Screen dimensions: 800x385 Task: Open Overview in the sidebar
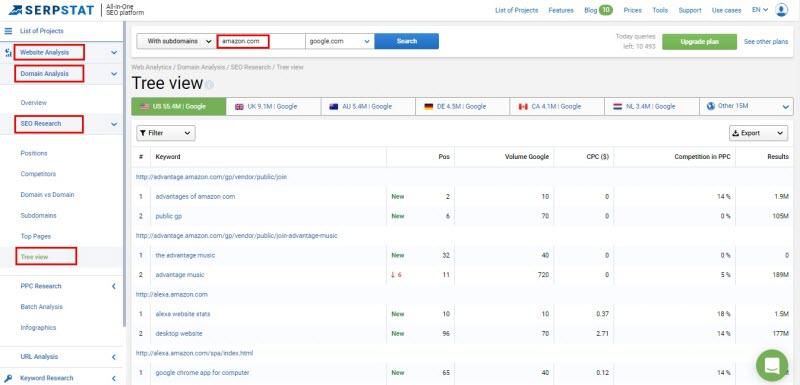pyautogui.click(x=34, y=103)
